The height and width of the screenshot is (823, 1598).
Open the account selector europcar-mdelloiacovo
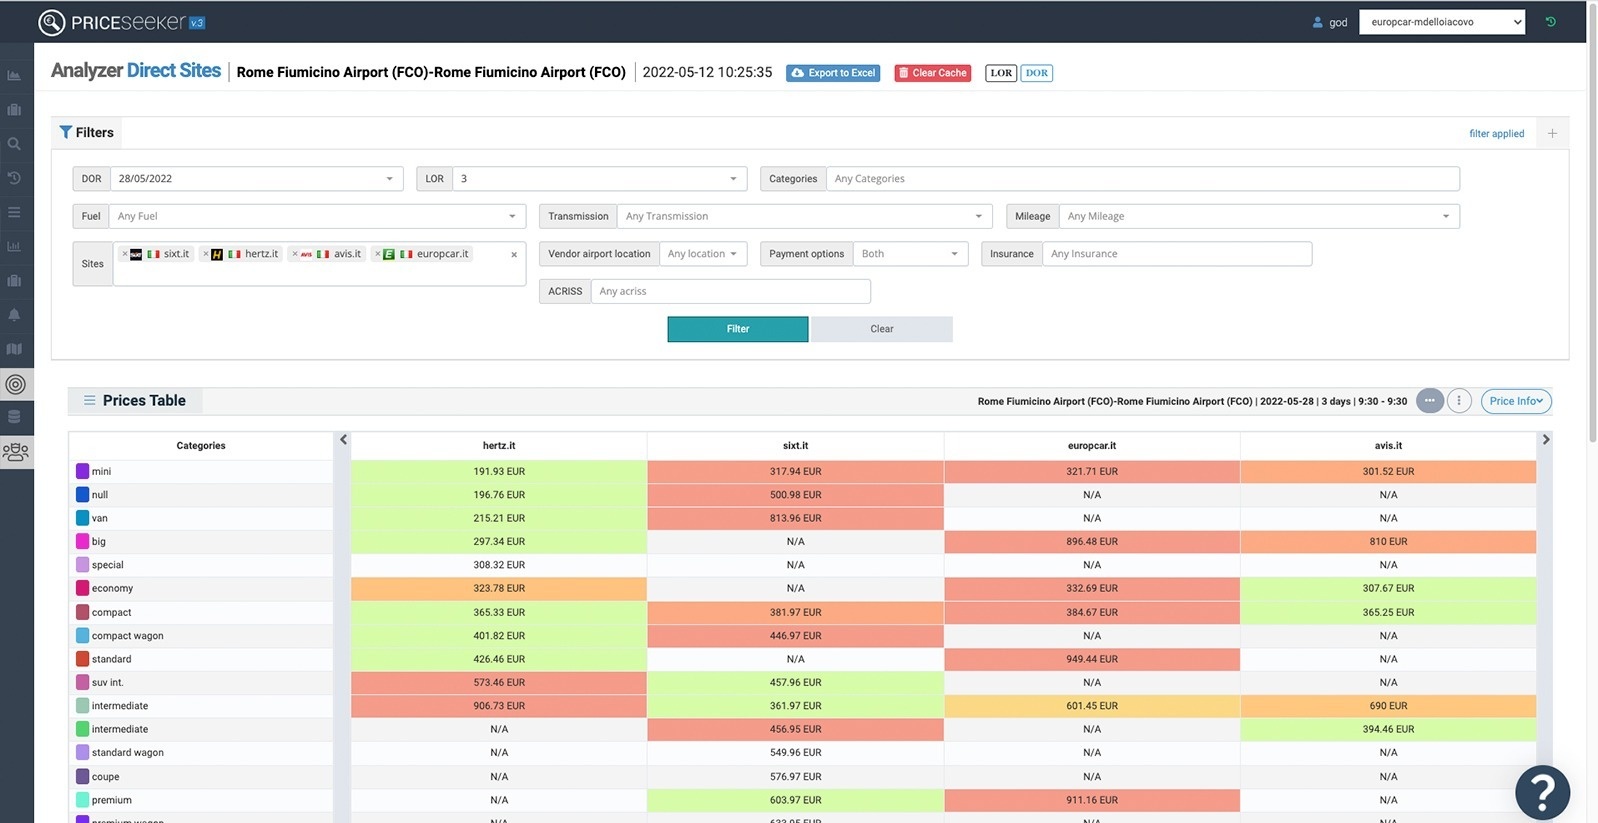click(1442, 22)
